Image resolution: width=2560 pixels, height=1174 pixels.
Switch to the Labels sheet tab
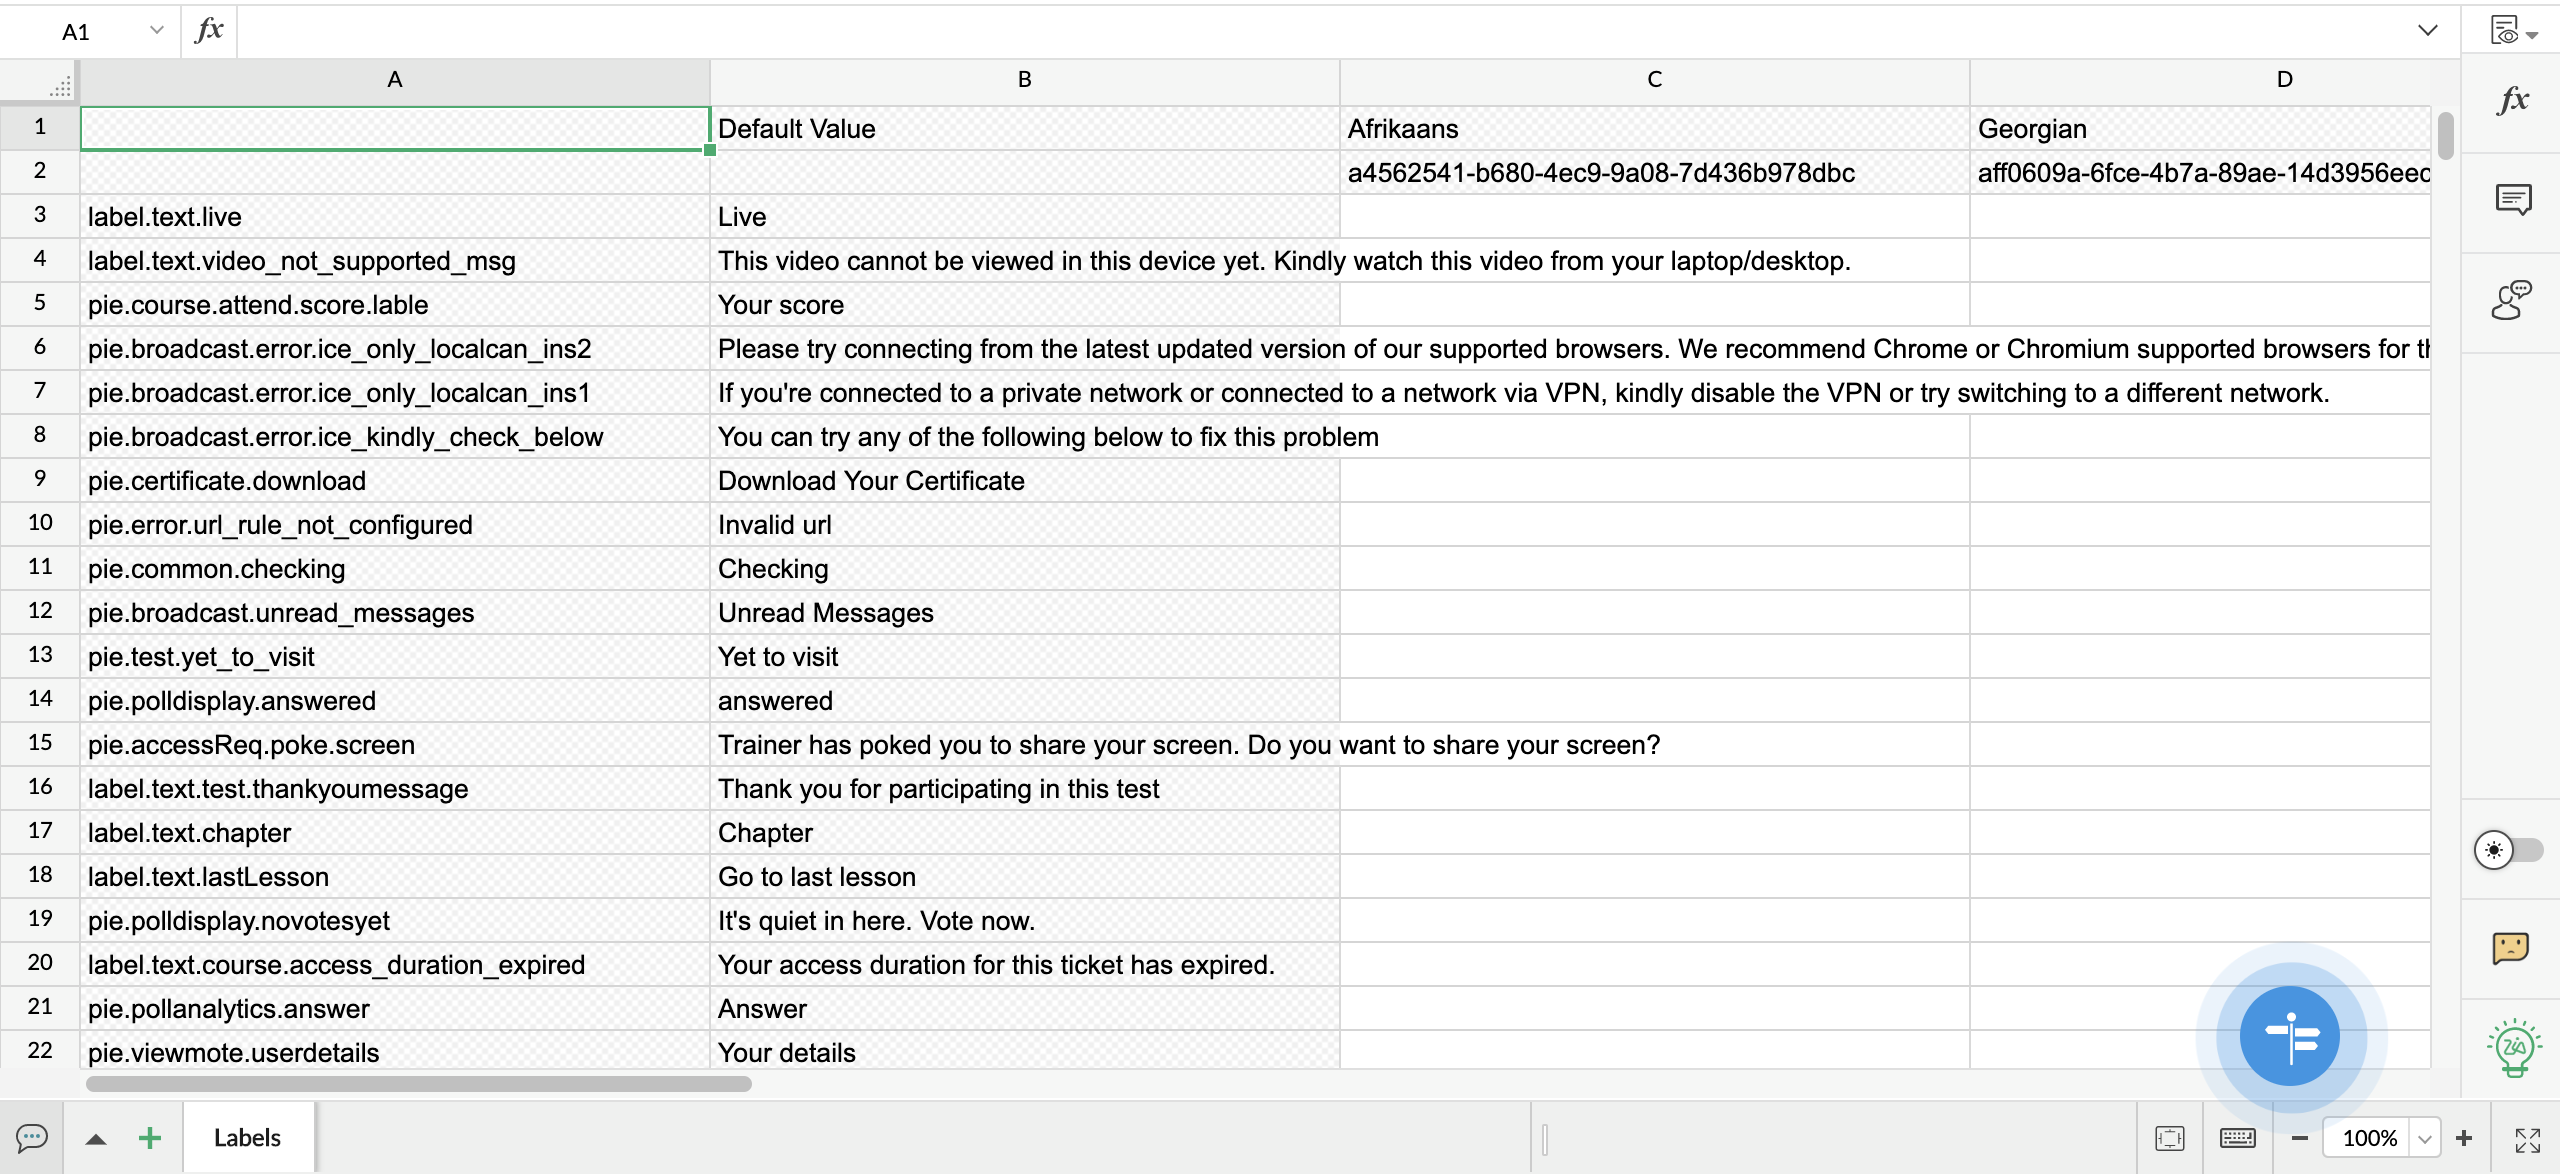coord(247,1138)
